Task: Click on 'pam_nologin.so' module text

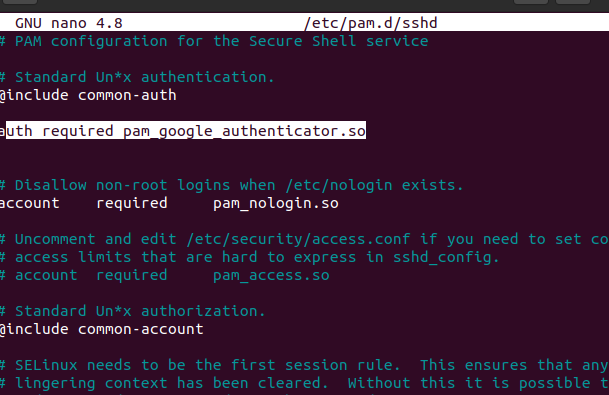Action: click(276, 204)
